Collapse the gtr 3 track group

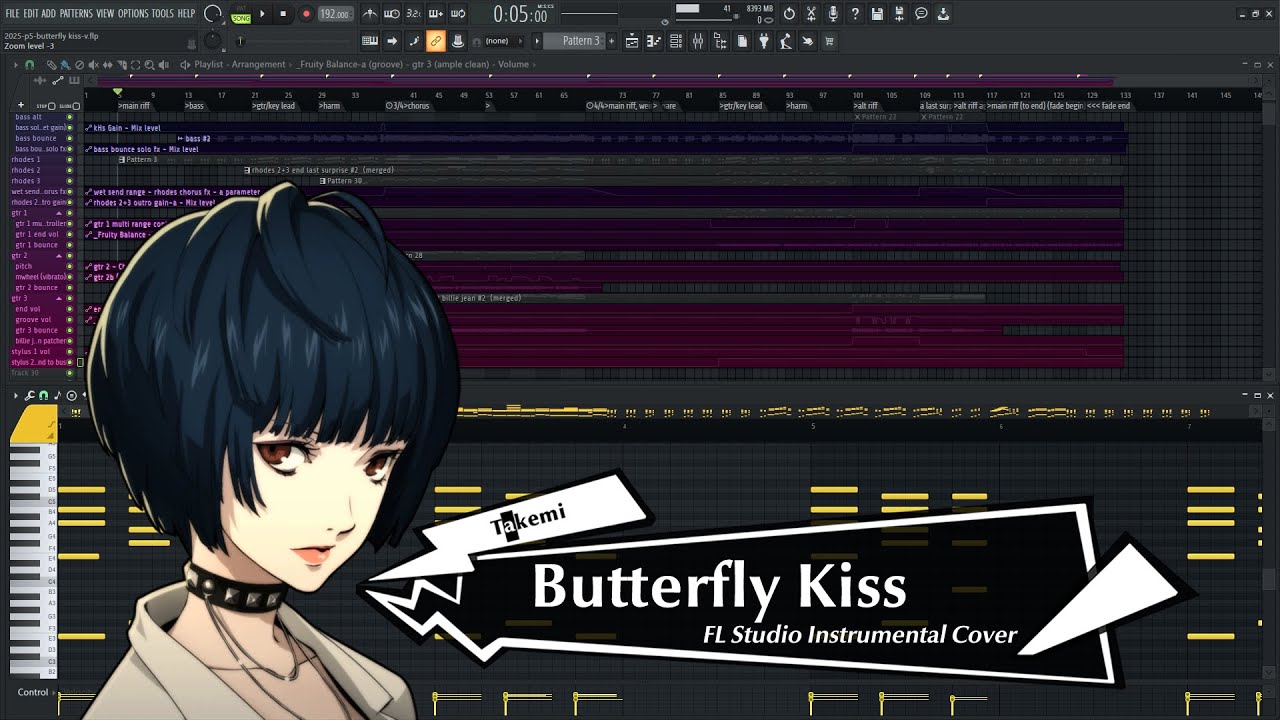point(58,298)
